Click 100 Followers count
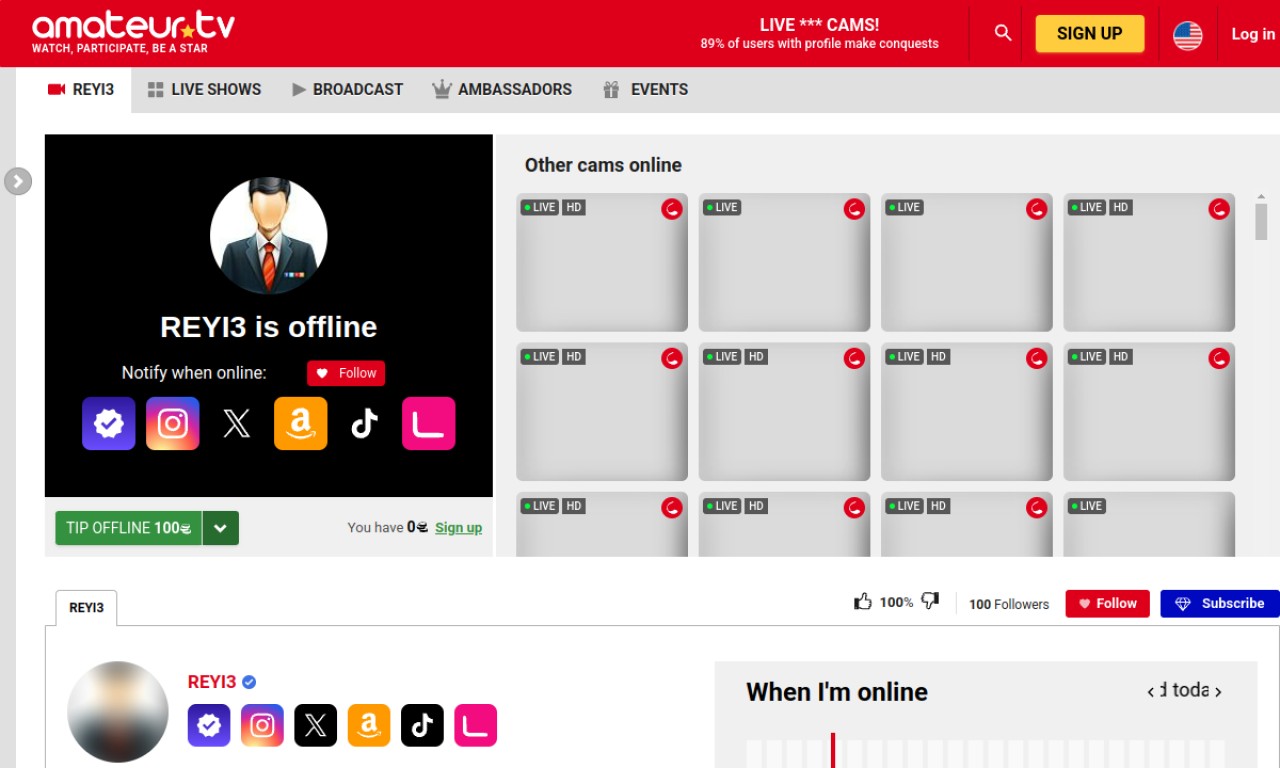Screen dimensions: 1280x768 click(x=1009, y=604)
